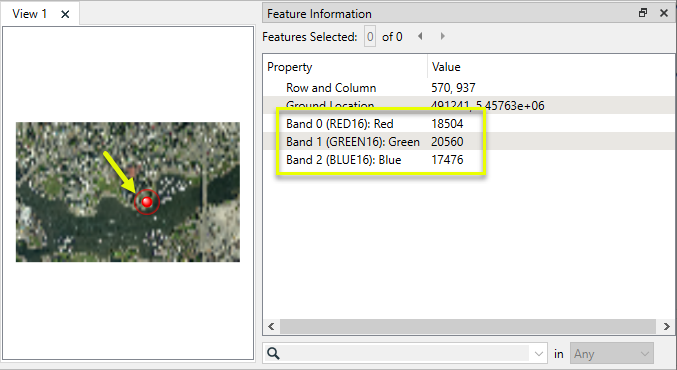Open the search history dropdown arrow
Image resolution: width=677 pixels, height=370 pixels.
point(538,354)
